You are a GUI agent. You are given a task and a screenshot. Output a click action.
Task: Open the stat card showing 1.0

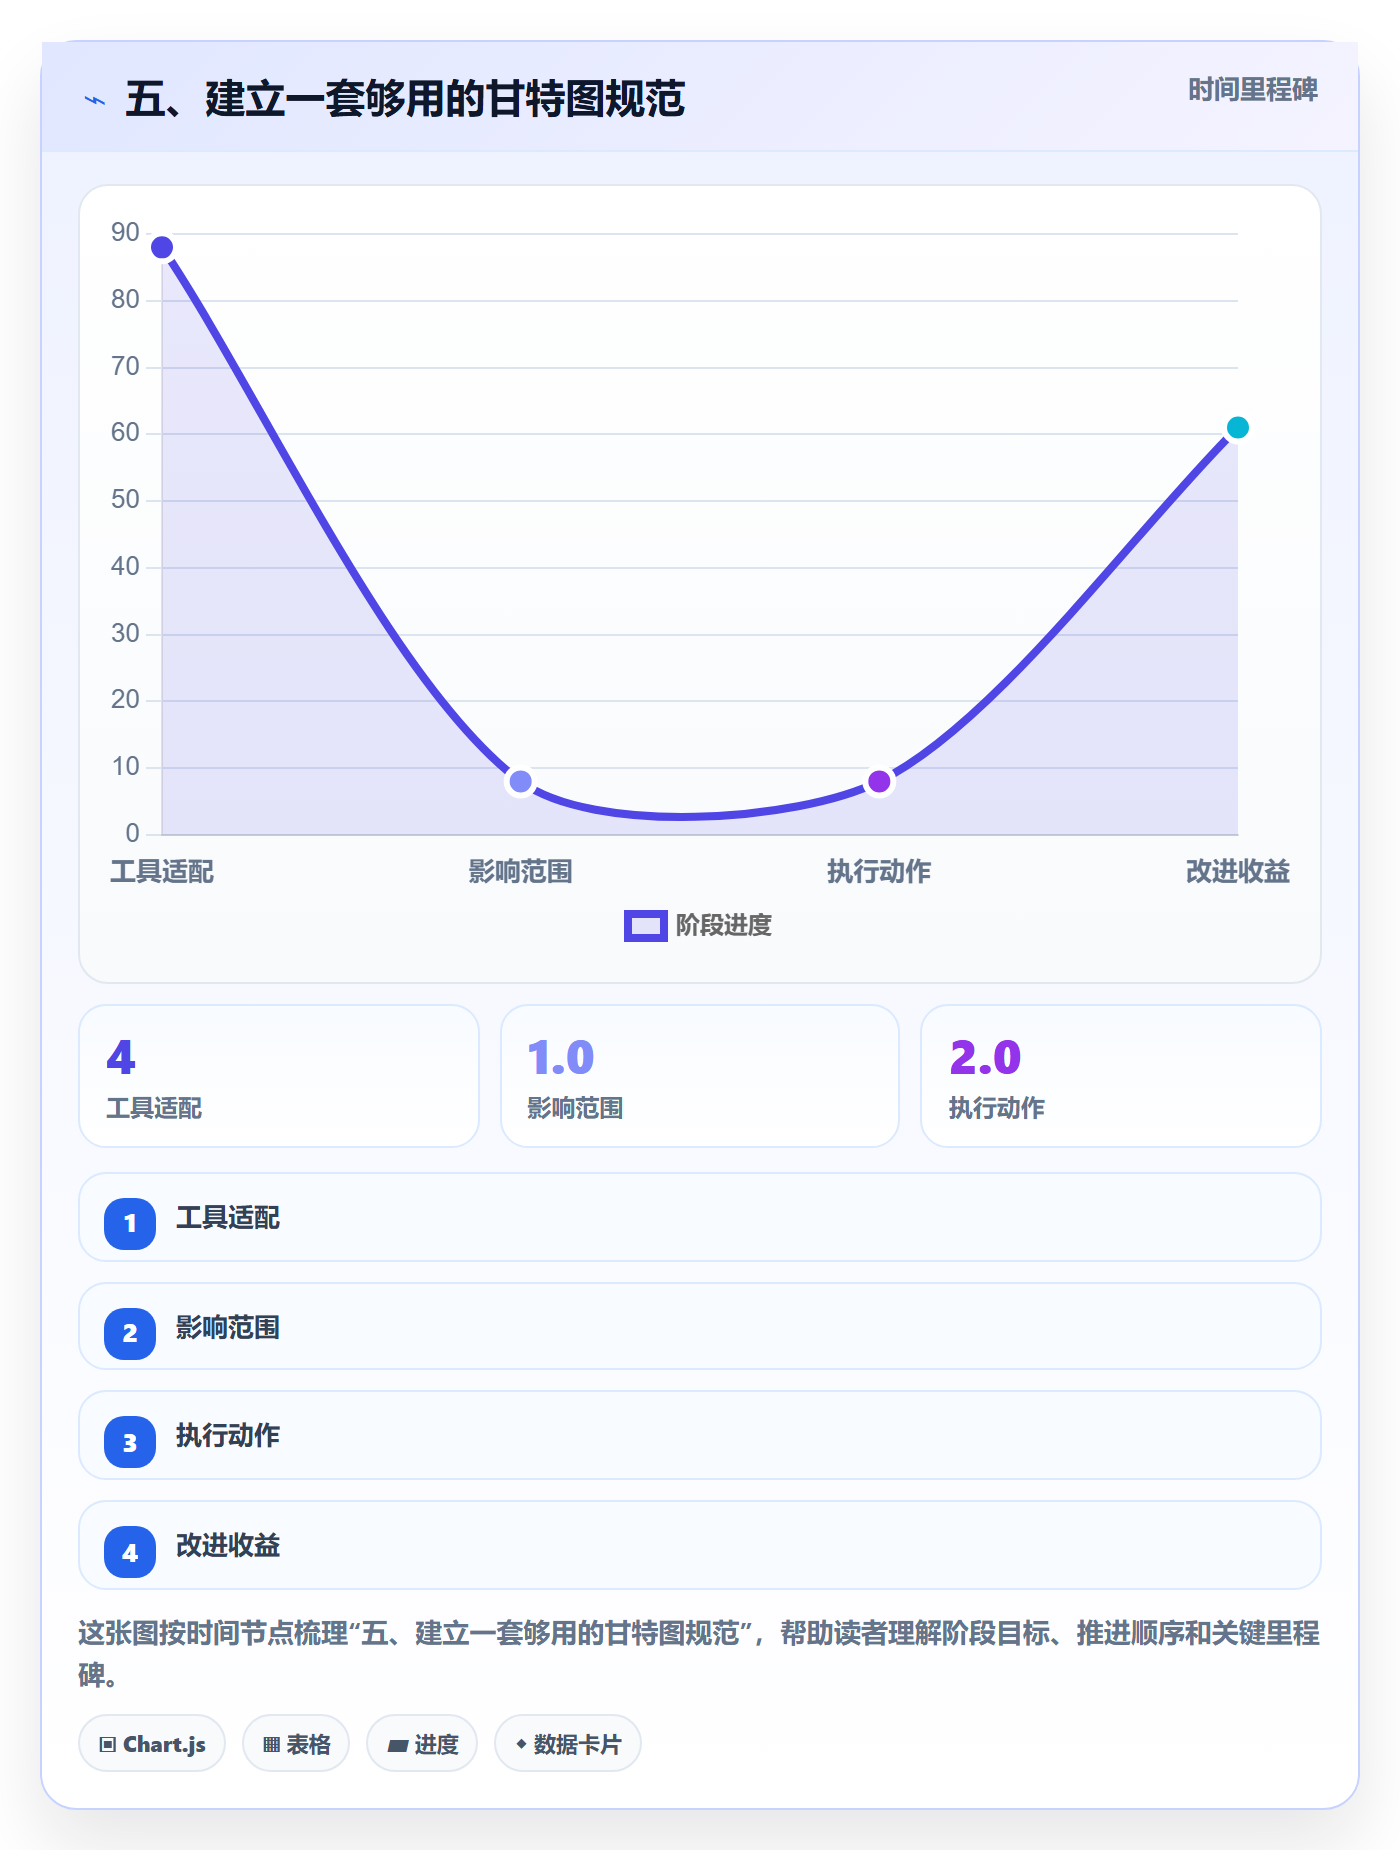pos(700,1076)
